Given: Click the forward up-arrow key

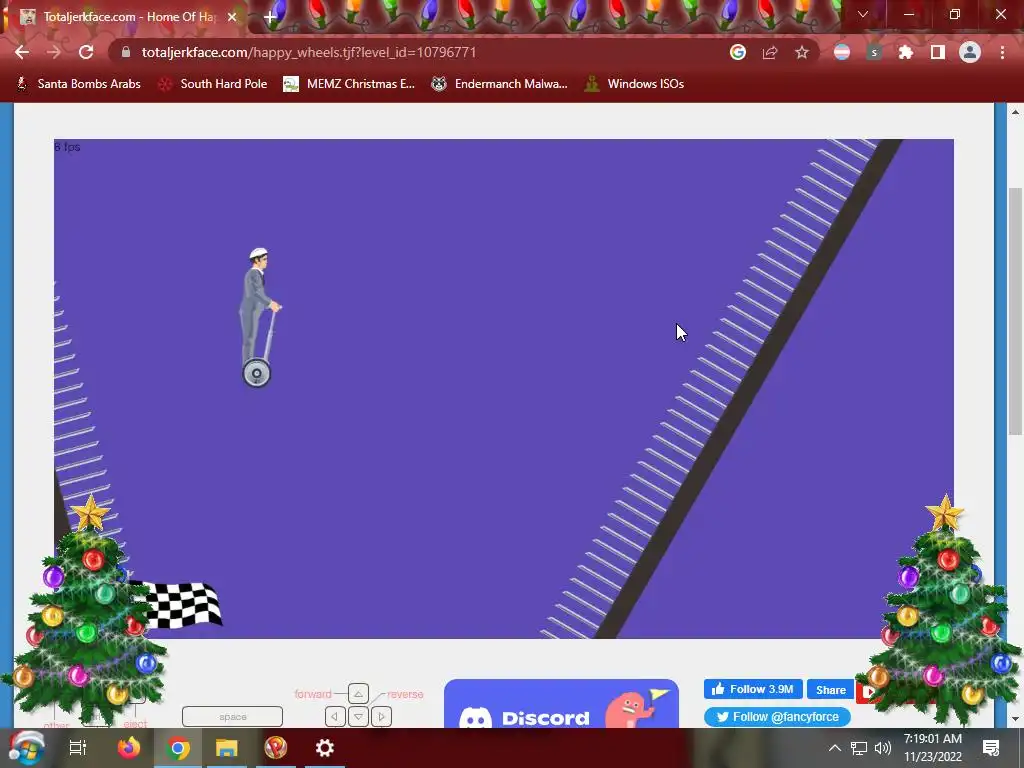Looking at the screenshot, I should [x=358, y=694].
